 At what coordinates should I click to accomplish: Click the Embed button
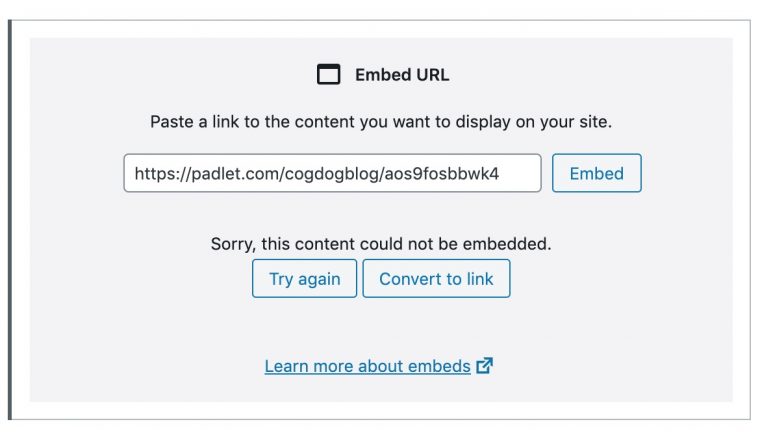coord(596,173)
